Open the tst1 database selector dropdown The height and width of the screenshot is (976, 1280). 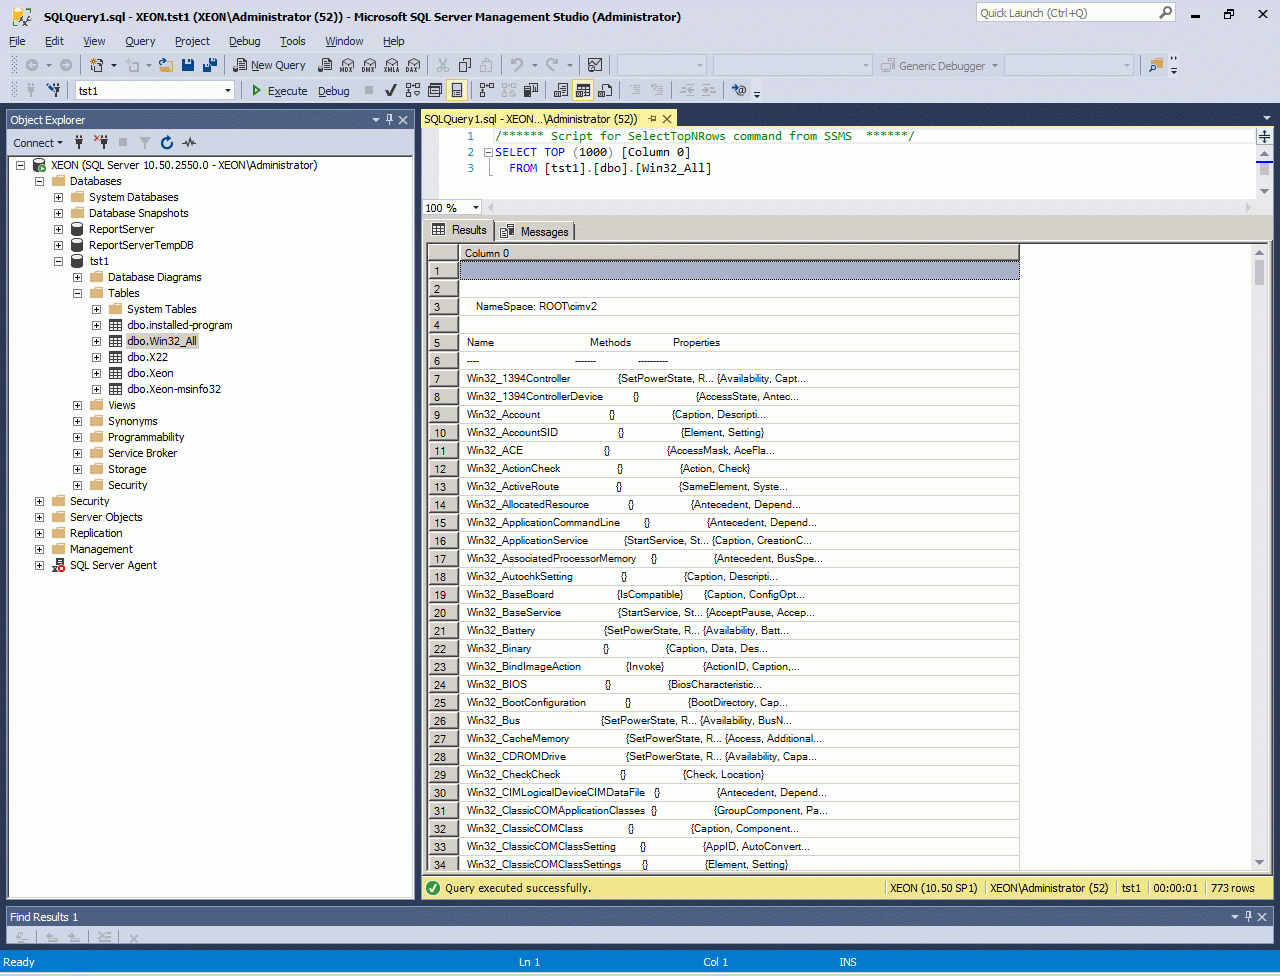pos(228,90)
